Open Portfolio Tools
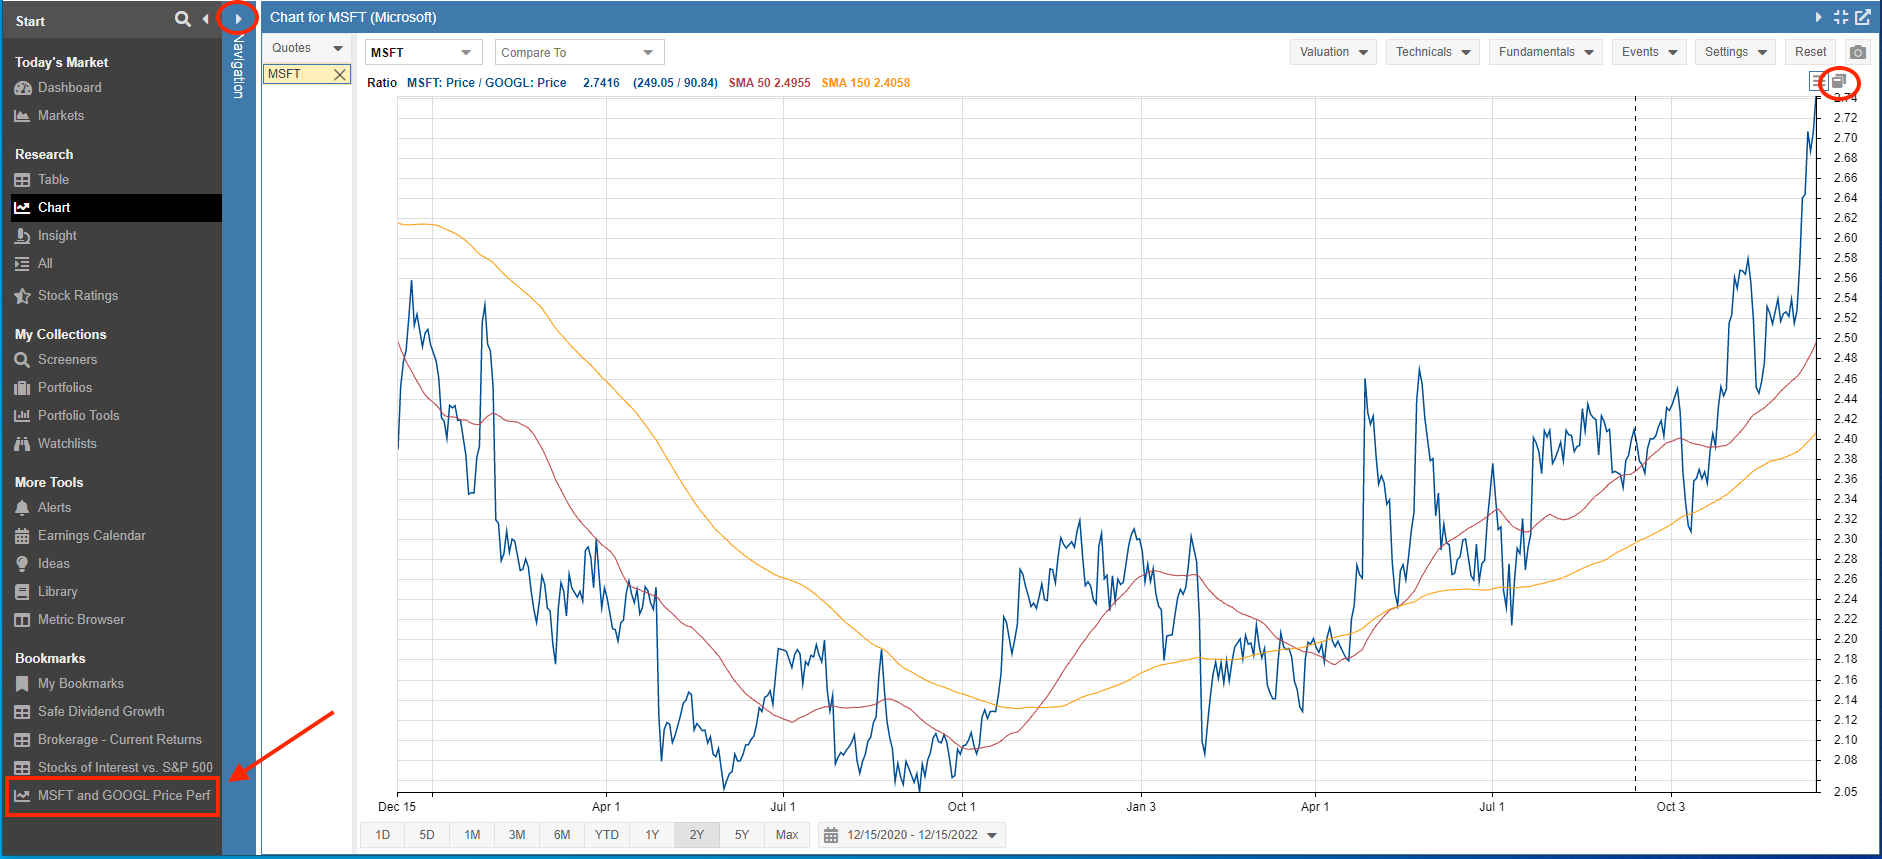The height and width of the screenshot is (859, 1882). pyautogui.click(x=66, y=416)
